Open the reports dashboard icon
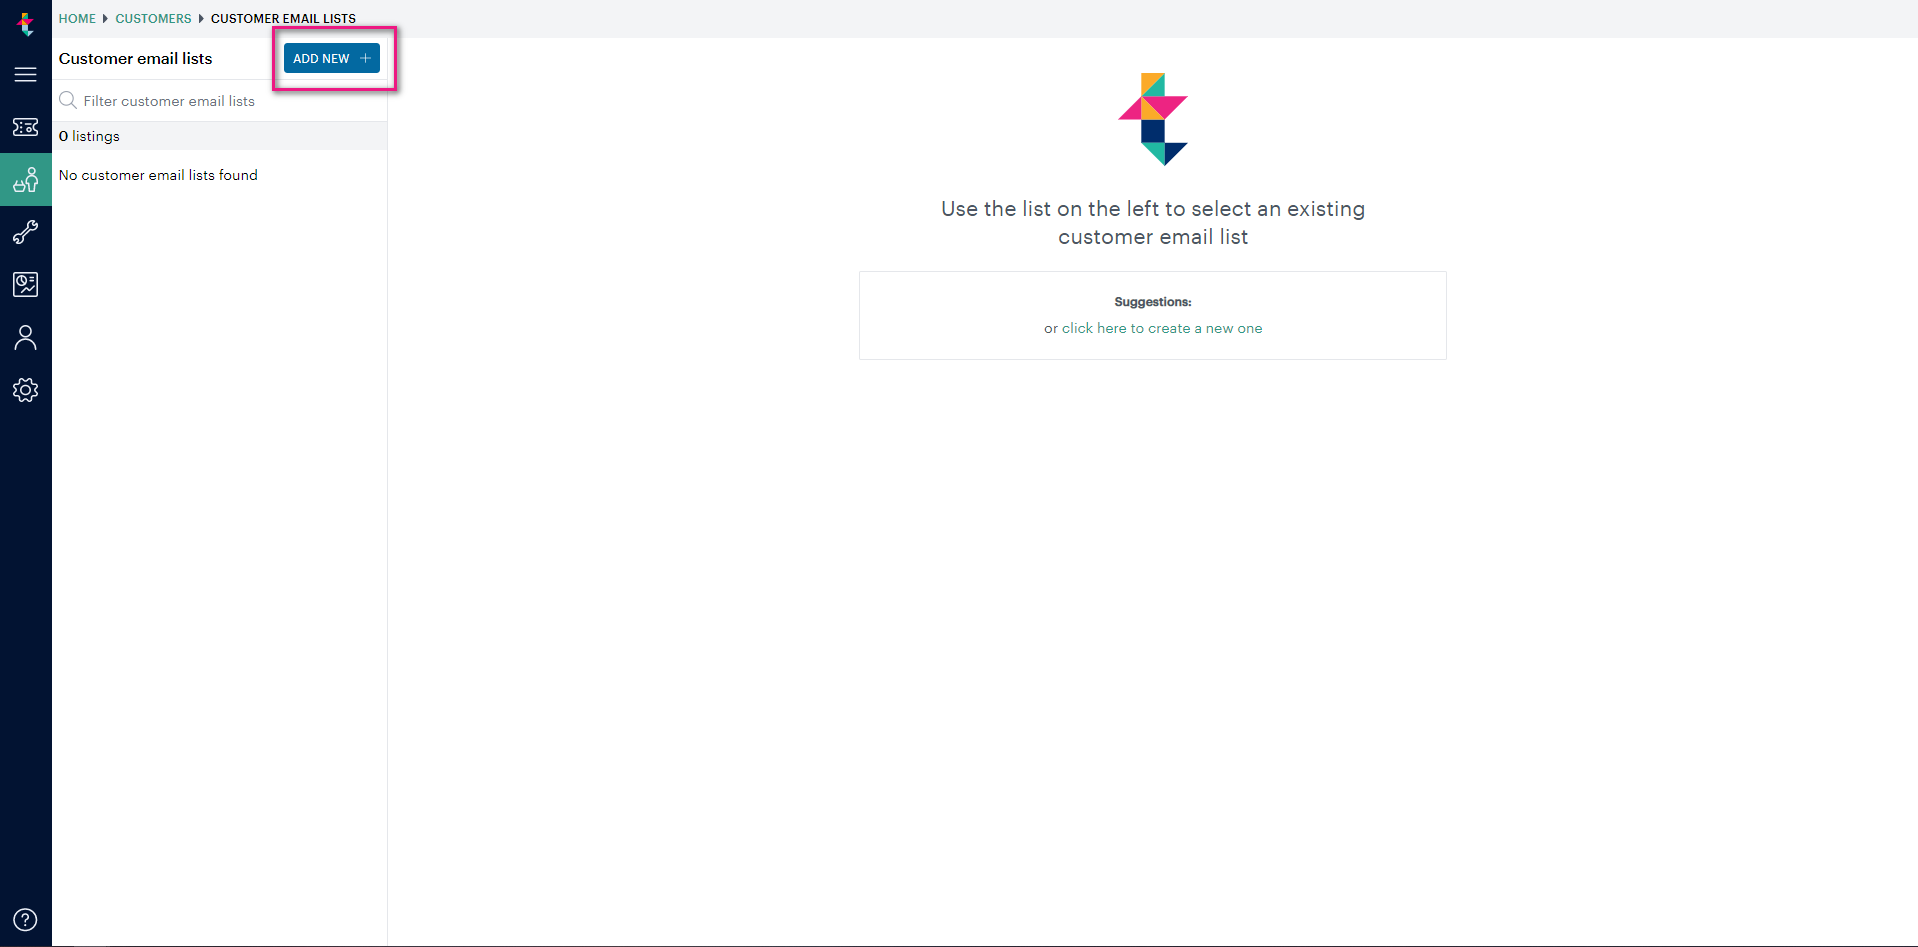The width and height of the screenshot is (1918, 947). [26, 285]
